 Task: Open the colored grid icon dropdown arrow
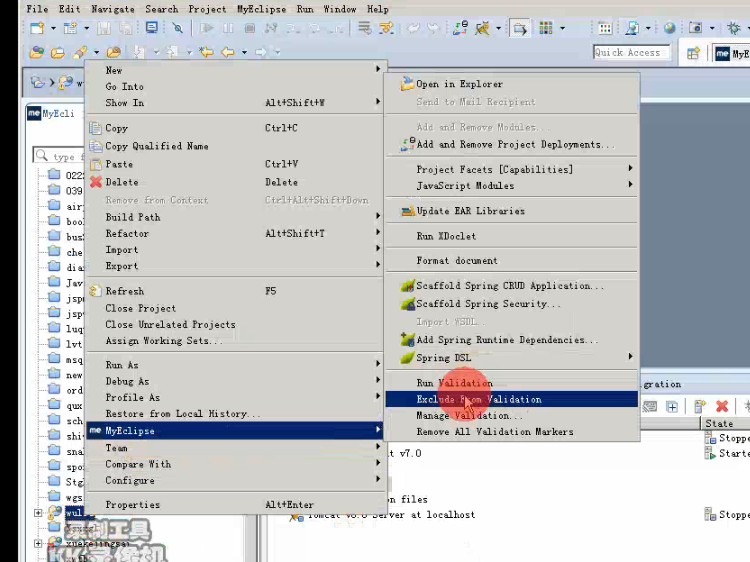(562, 29)
